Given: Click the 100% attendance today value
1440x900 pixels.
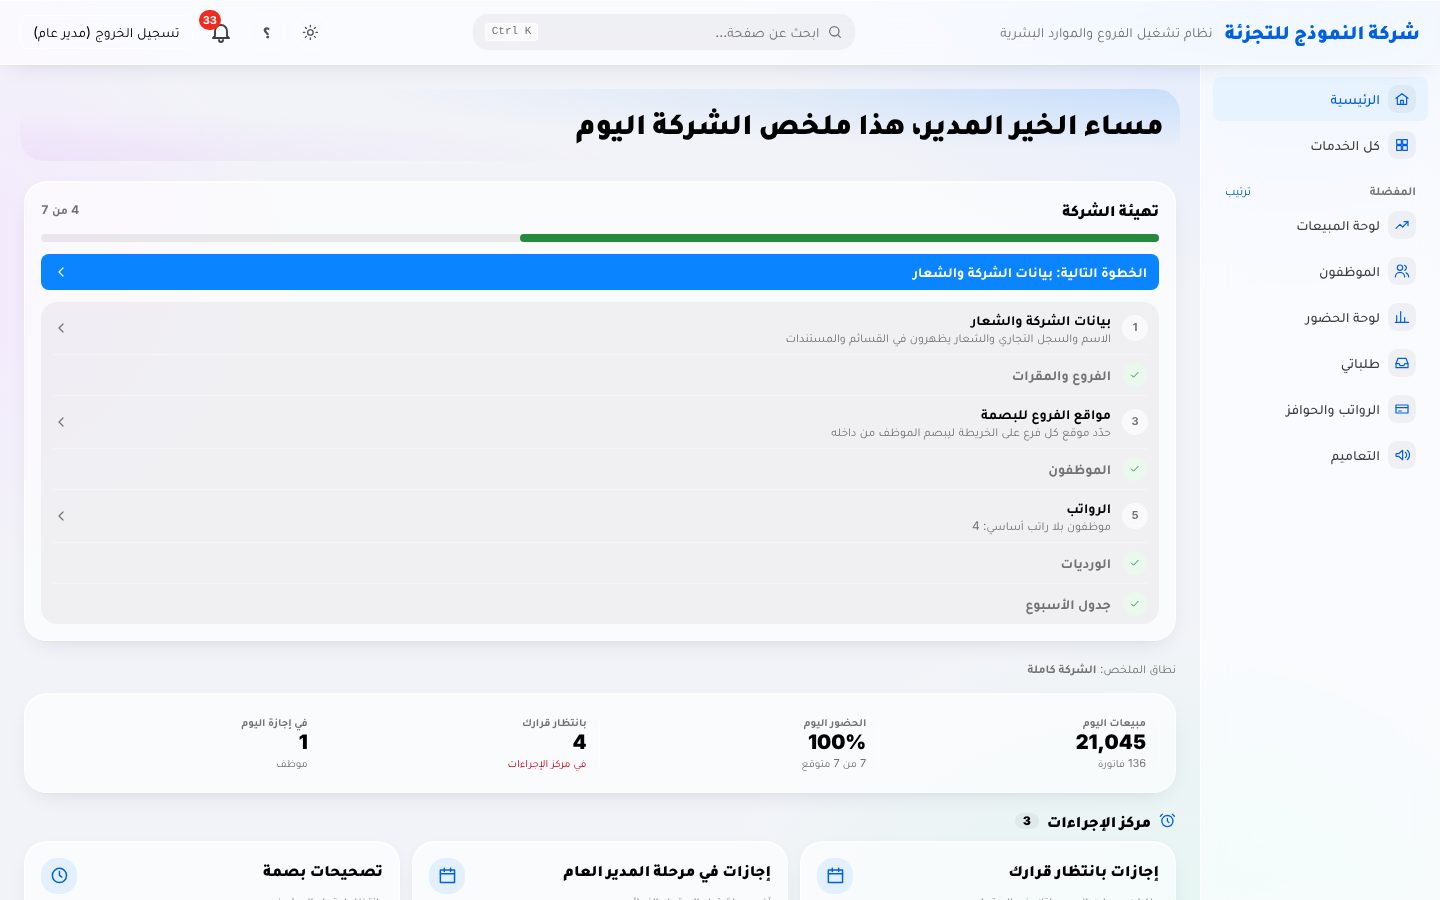Looking at the screenshot, I should pyautogui.click(x=837, y=742).
